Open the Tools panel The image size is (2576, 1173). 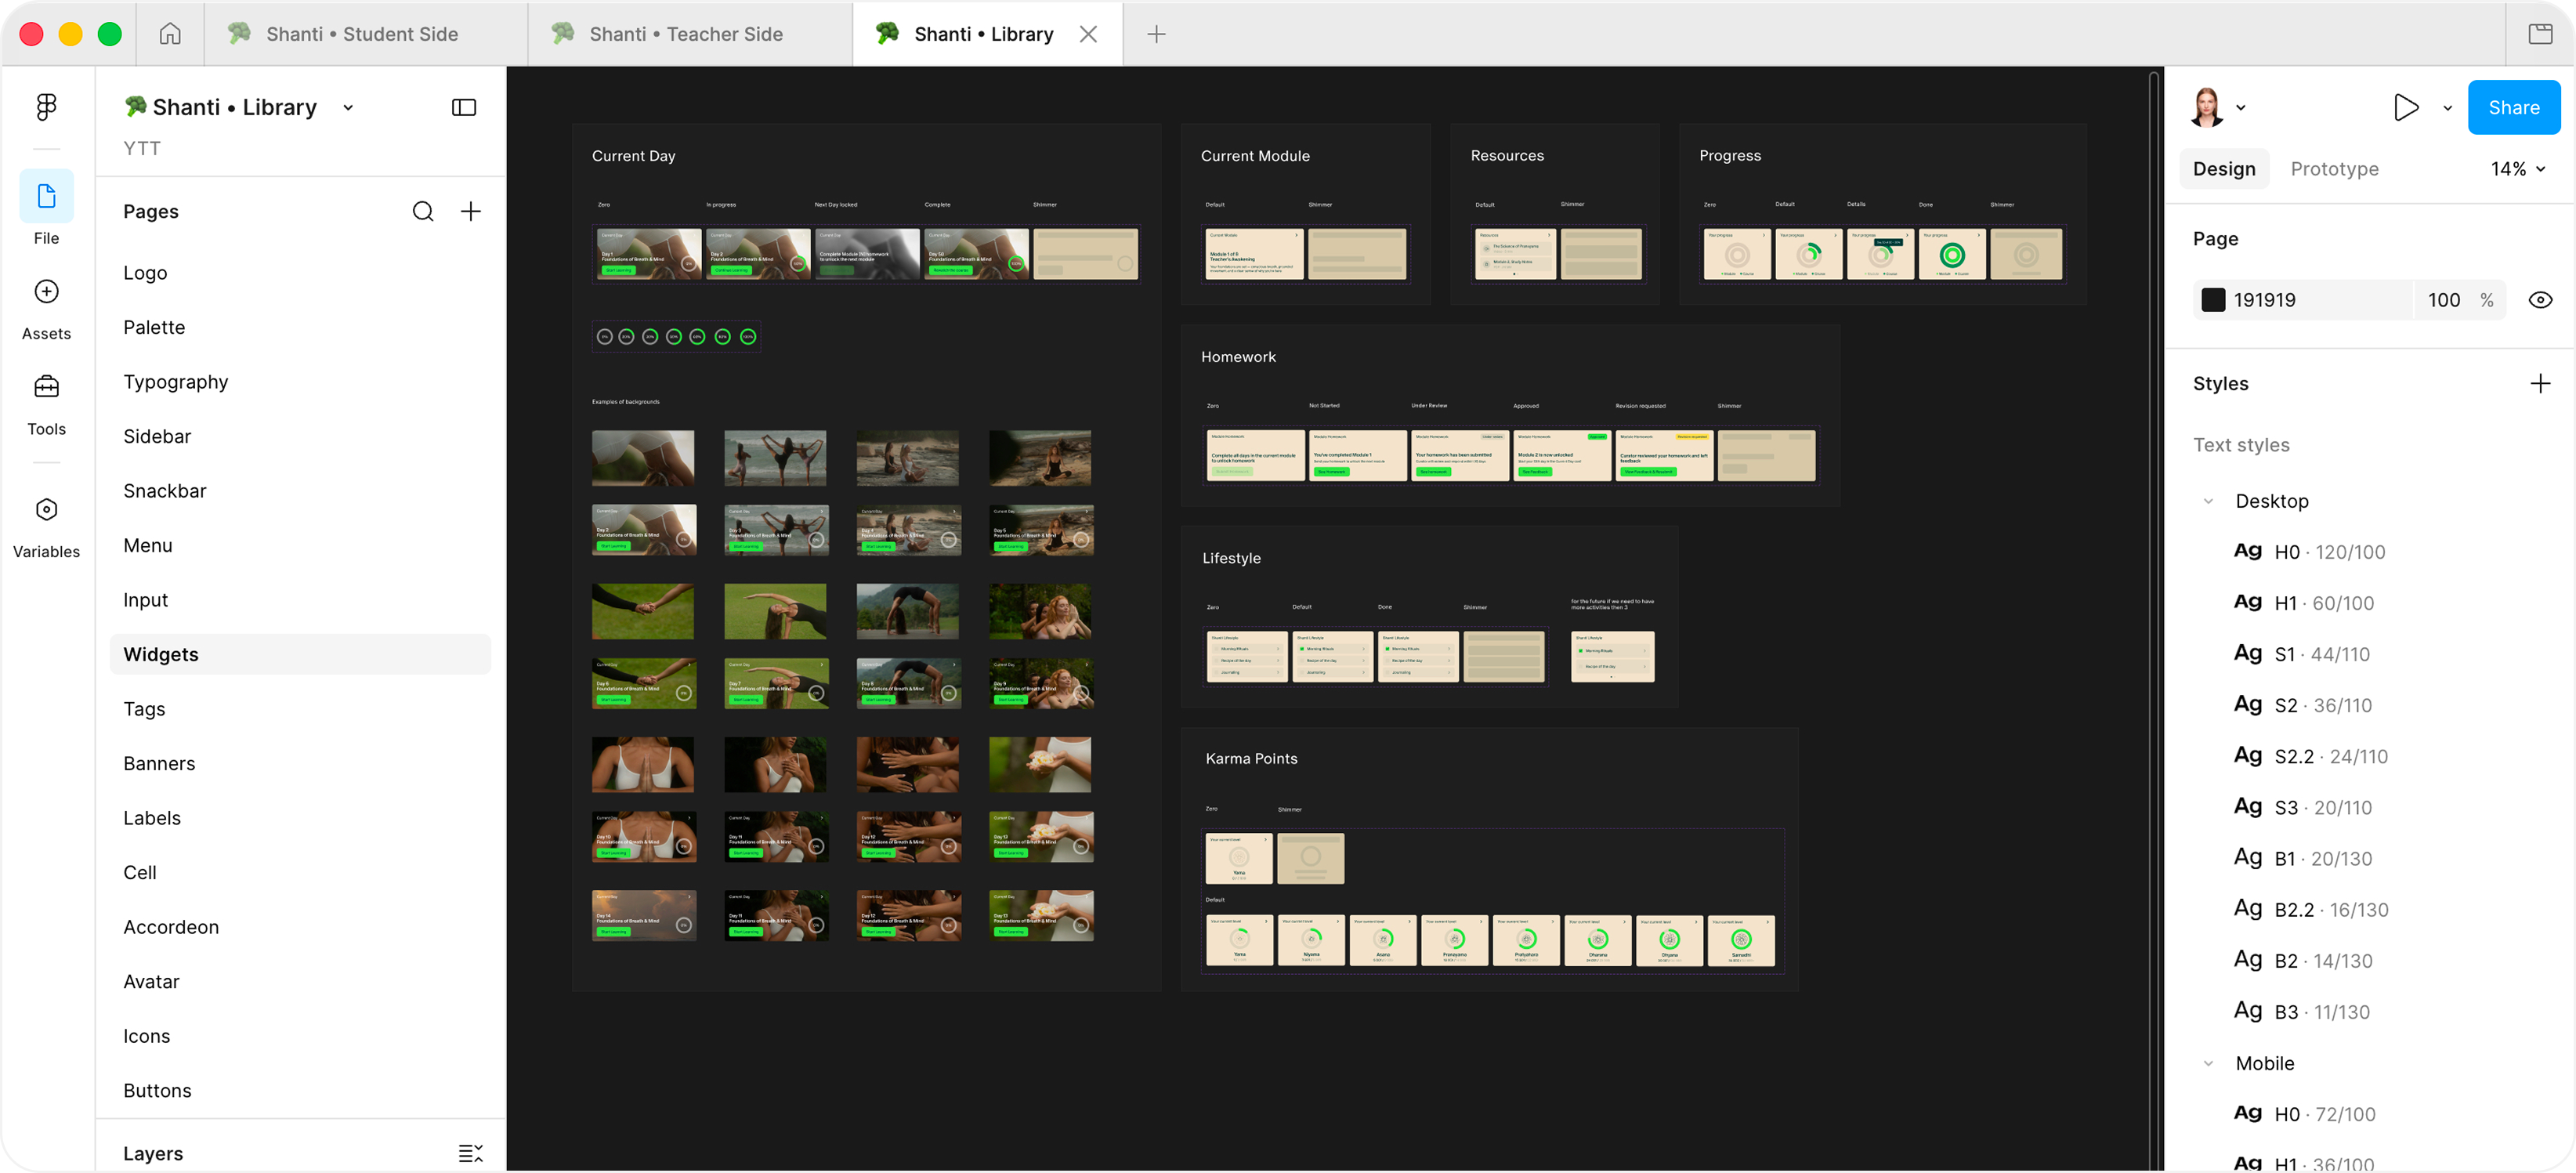click(x=46, y=387)
